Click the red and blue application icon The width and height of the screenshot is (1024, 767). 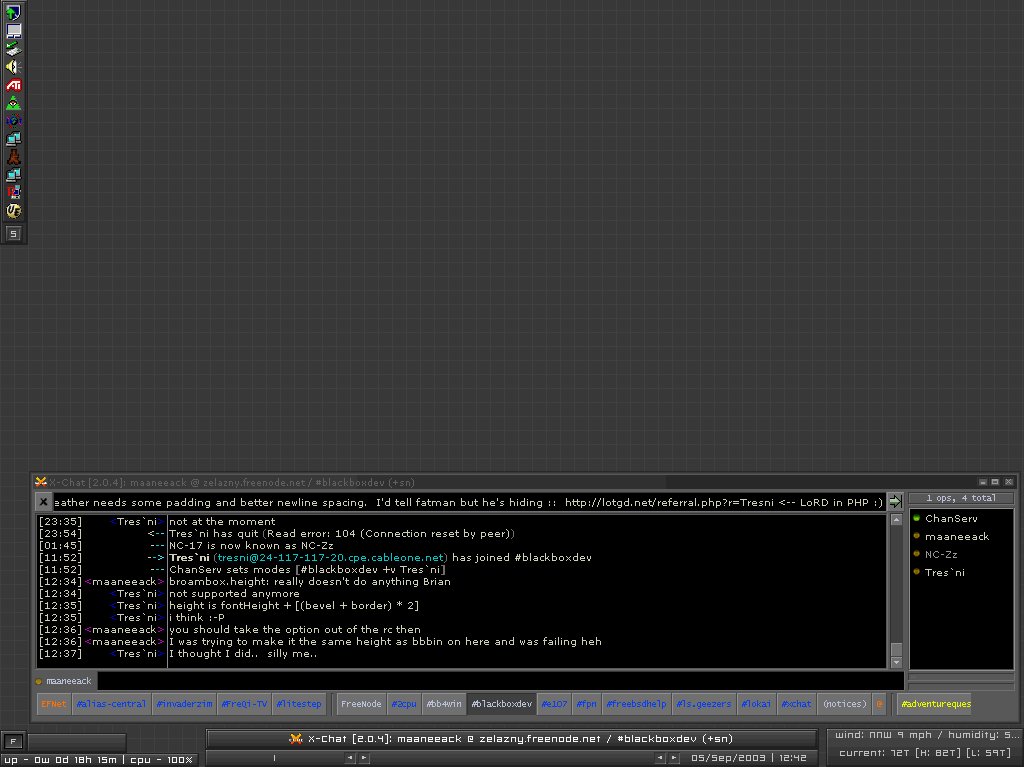coord(13,192)
